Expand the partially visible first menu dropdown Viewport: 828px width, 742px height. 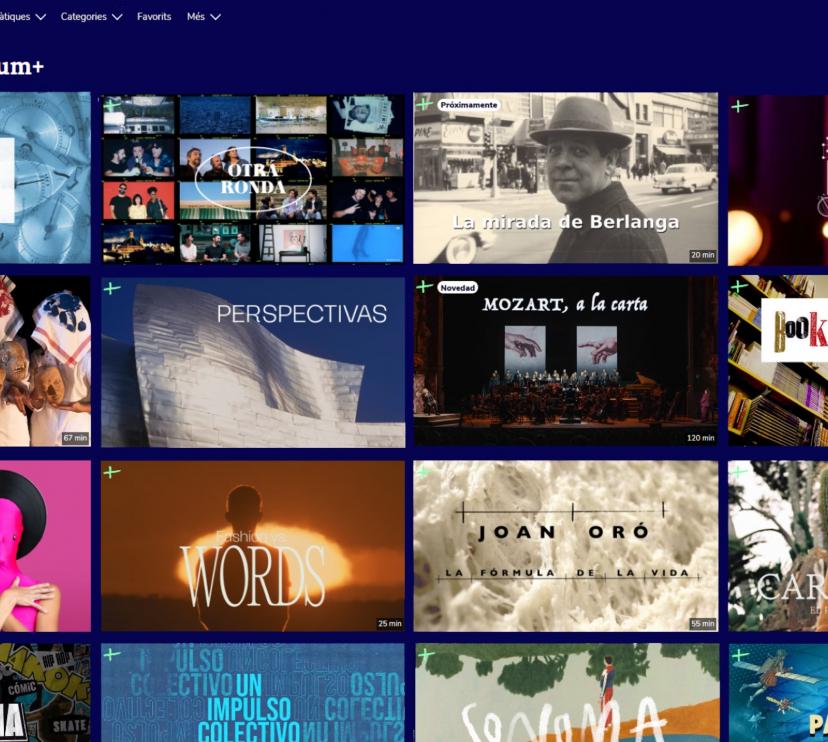click(x=23, y=17)
